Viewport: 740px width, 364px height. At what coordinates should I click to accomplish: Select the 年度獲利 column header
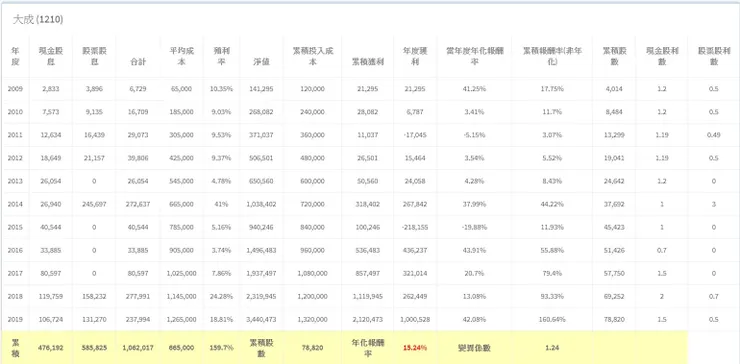pos(414,57)
